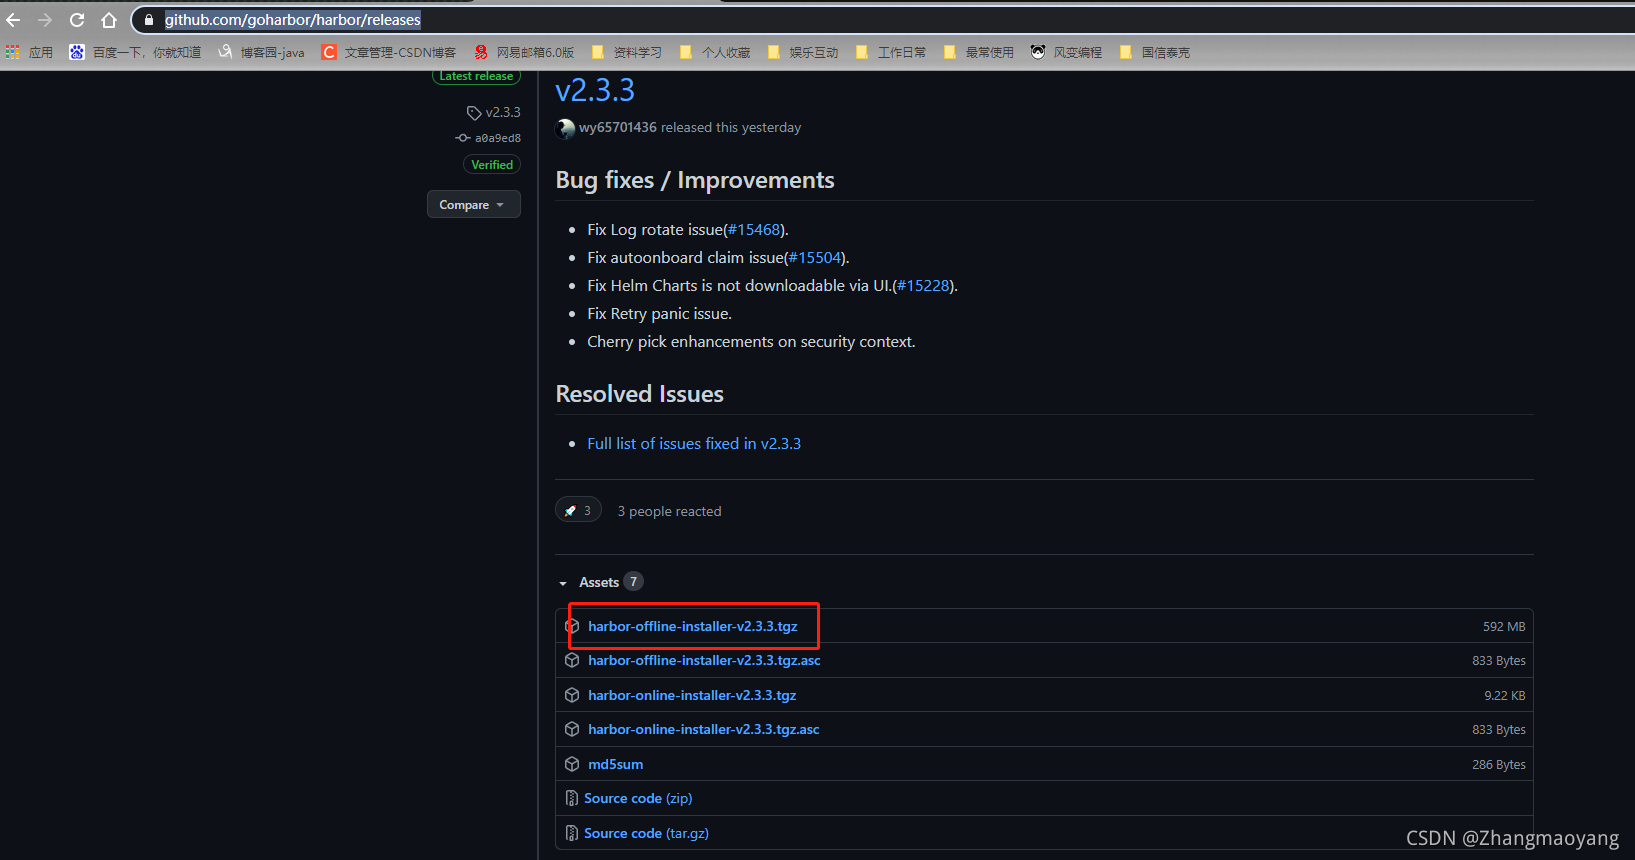This screenshot has height=860, width=1635.
Task: Reload the page with the refresh icon
Action: point(77,20)
